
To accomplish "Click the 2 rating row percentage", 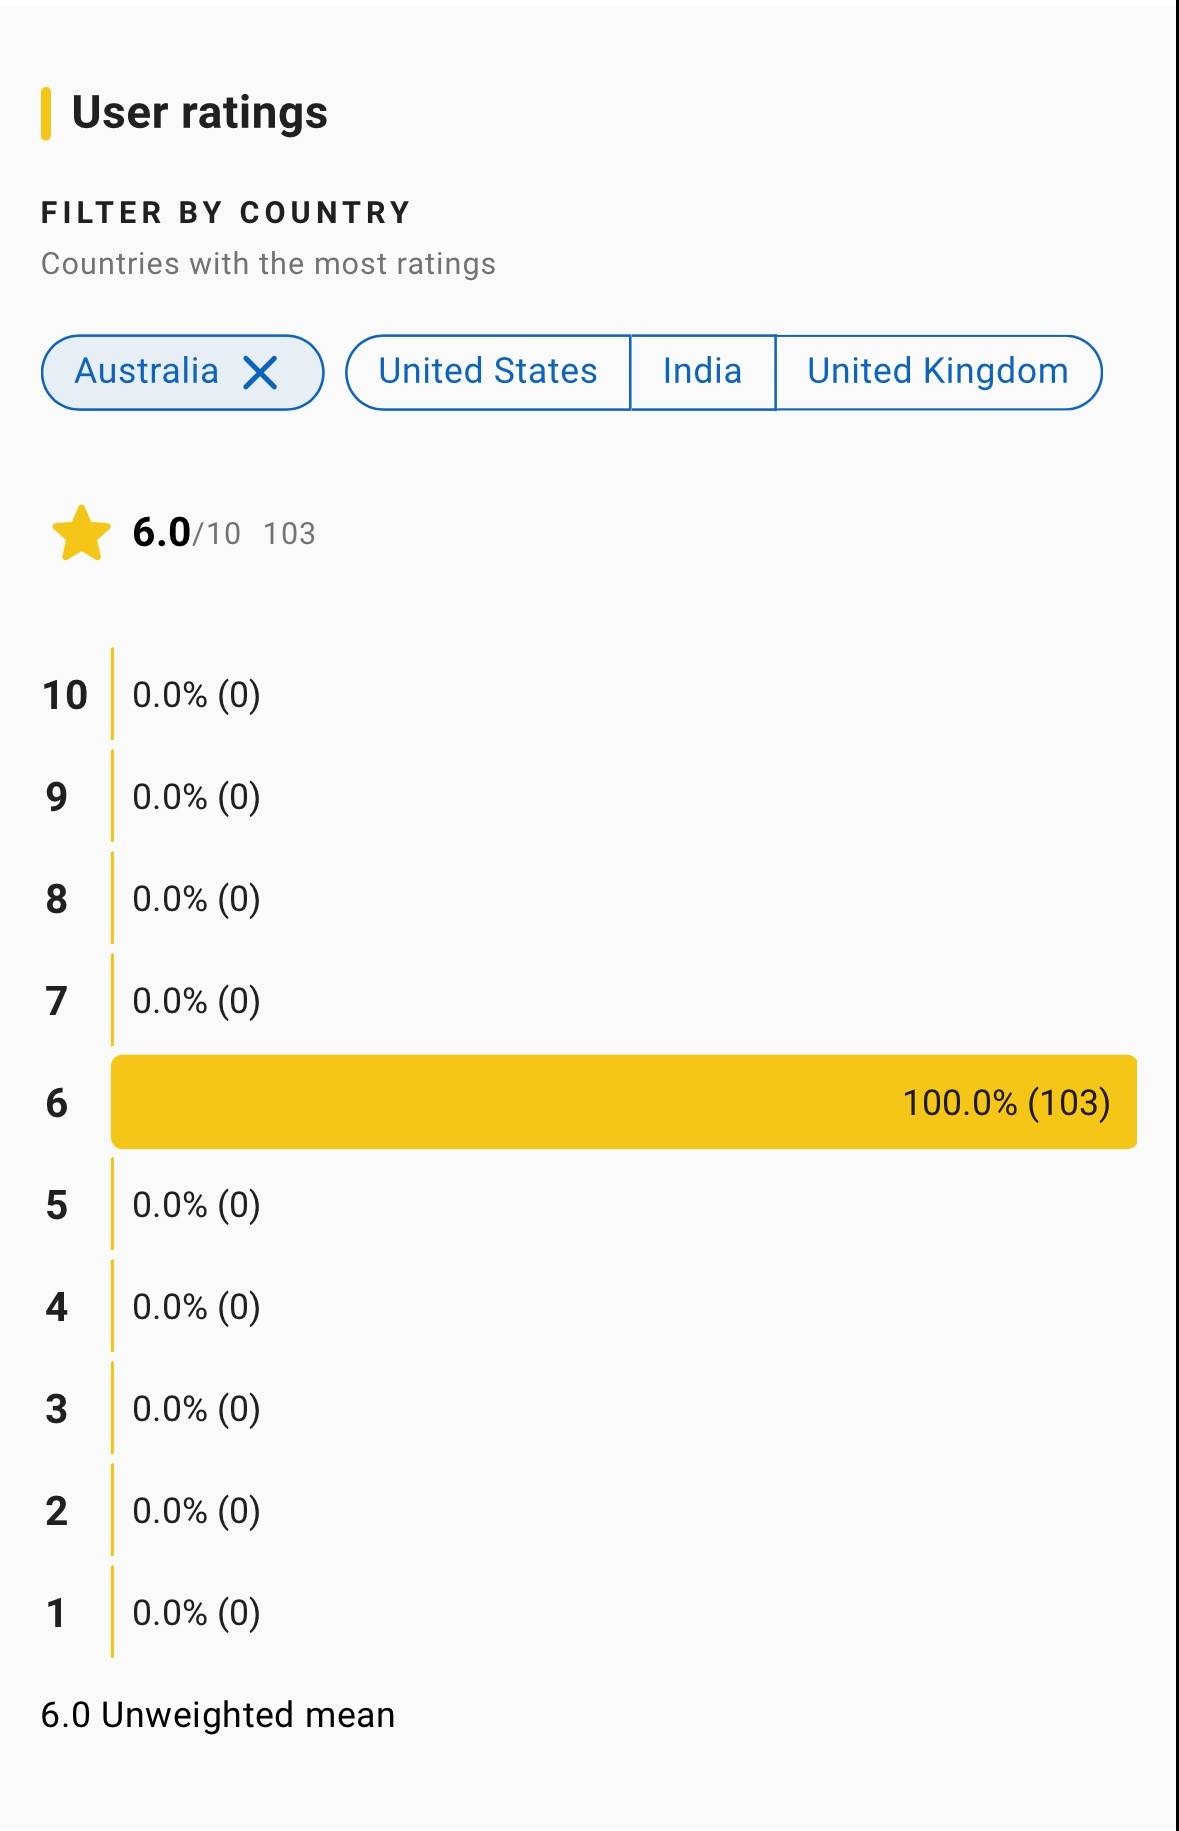I will [x=196, y=1511].
